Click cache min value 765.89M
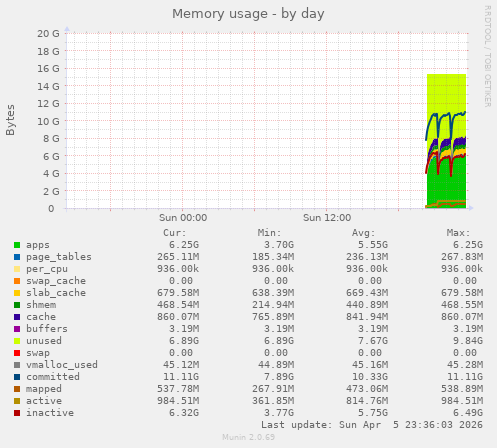Viewport: 497px width, 448px height. click(x=273, y=317)
